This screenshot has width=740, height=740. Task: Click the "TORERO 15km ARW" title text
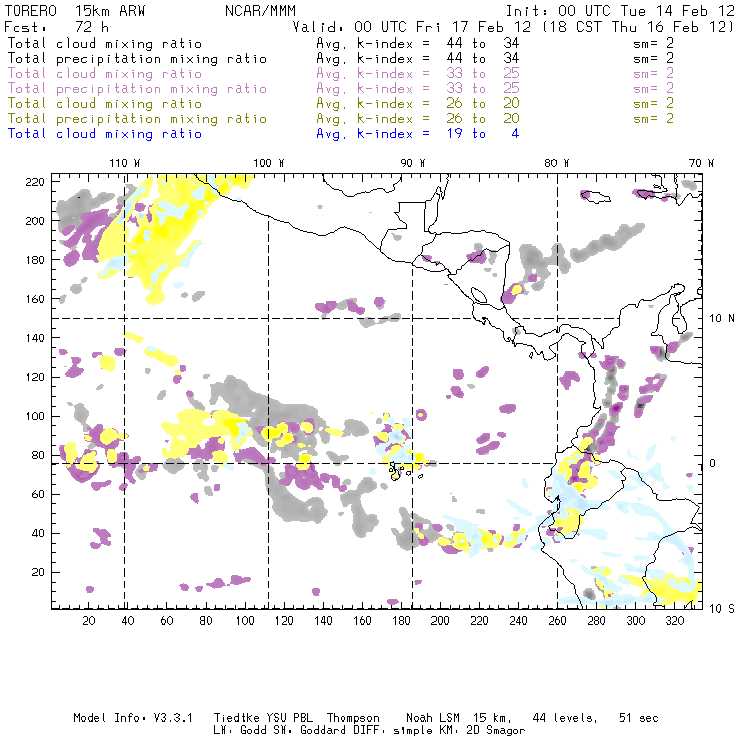[x=75, y=11]
